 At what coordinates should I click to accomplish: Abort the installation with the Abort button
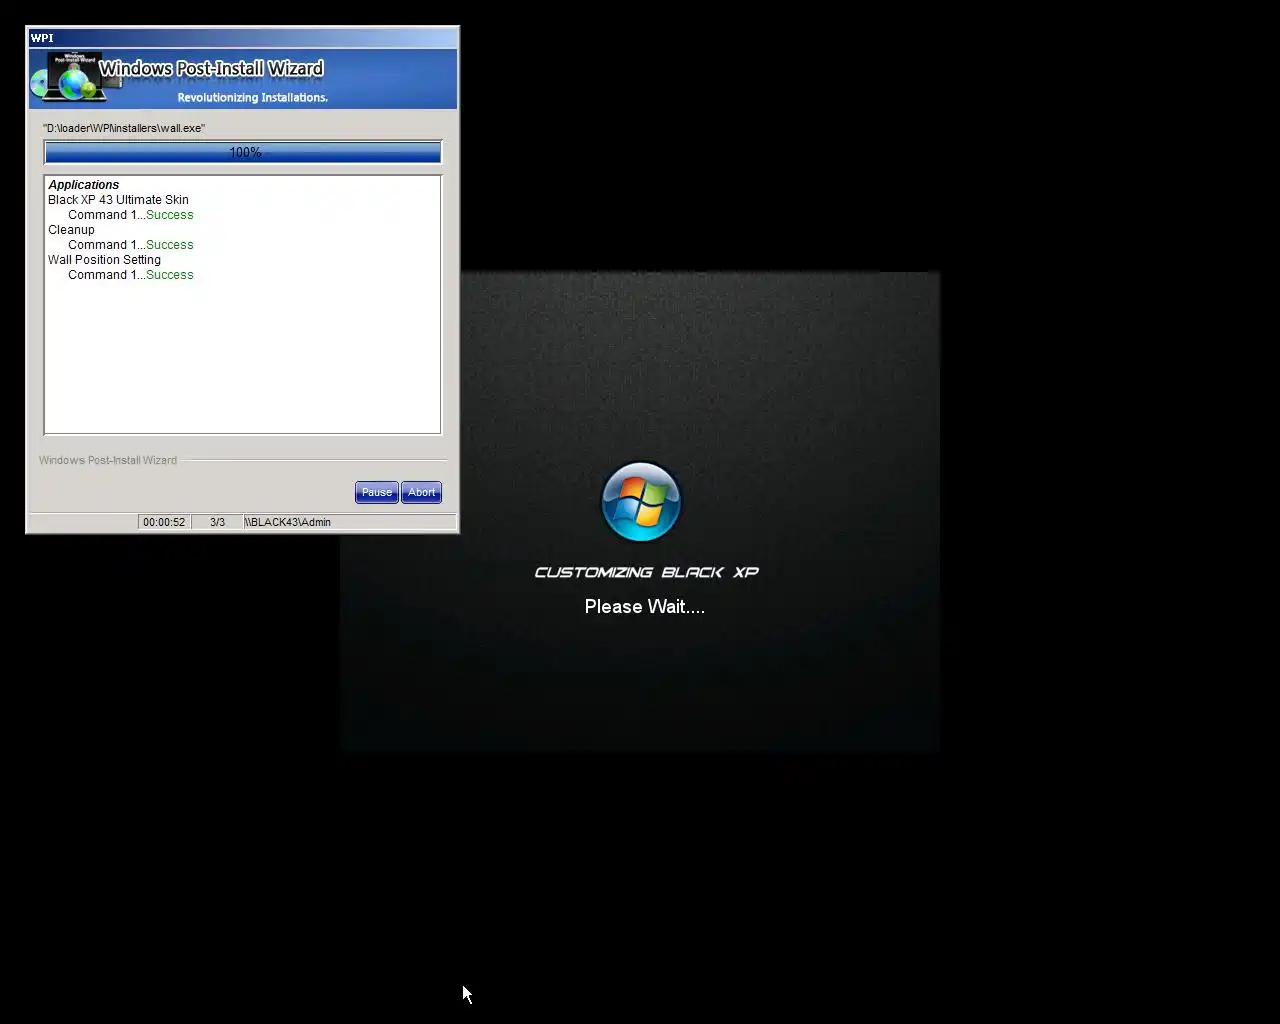click(421, 492)
